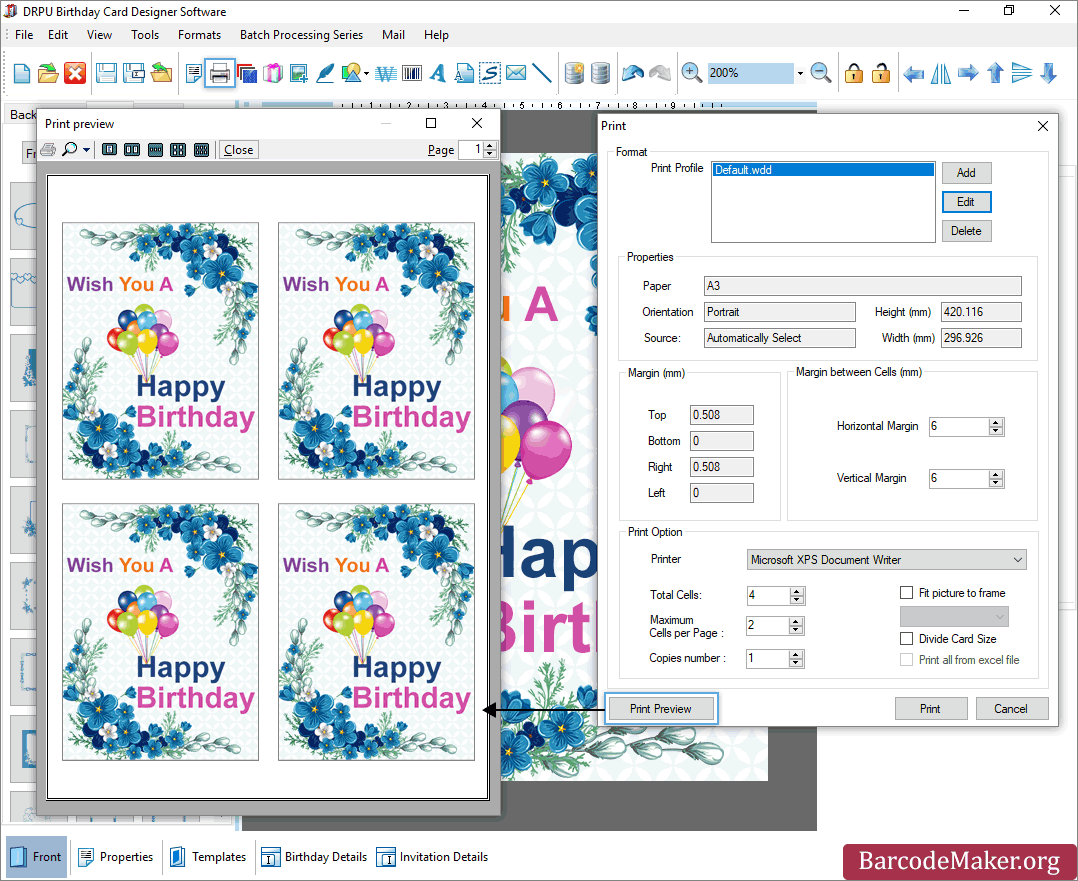Enable Divide Card Size checkbox
Image resolution: width=1078 pixels, height=881 pixels.
pos(907,639)
